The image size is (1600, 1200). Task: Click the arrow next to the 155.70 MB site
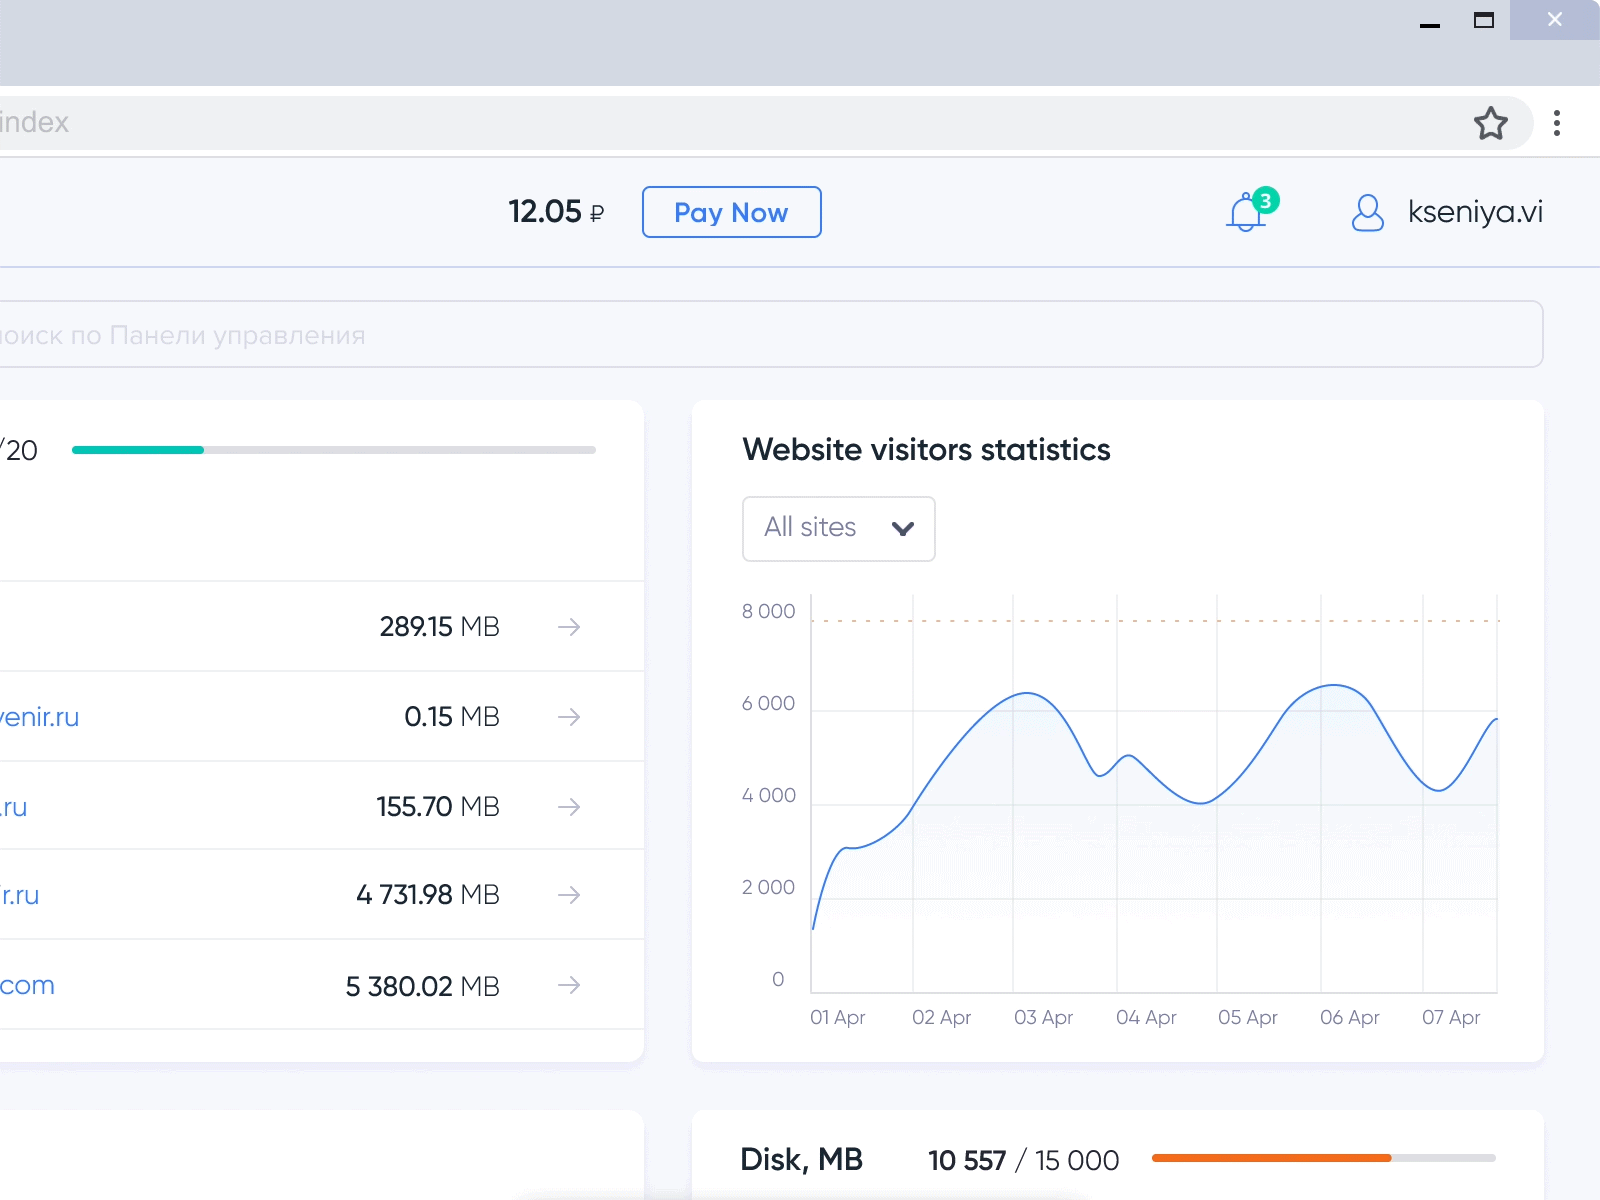click(x=568, y=806)
